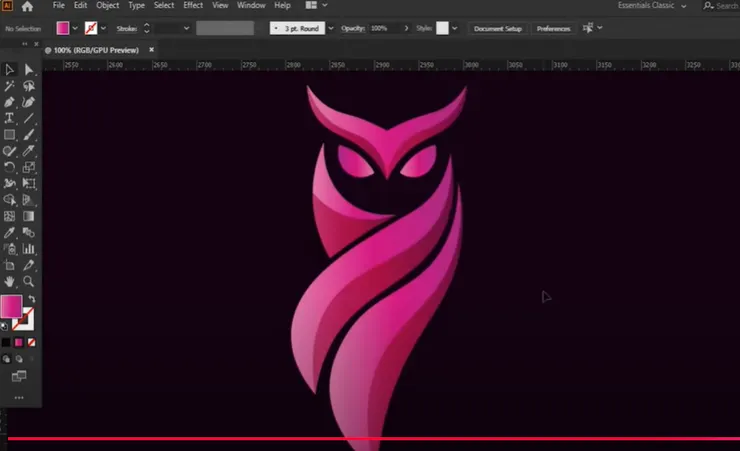Image resolution: width=740 pixels, height=451 pixels.
Task: Select the Column Graph tool
Action: [x=29, y=249]
